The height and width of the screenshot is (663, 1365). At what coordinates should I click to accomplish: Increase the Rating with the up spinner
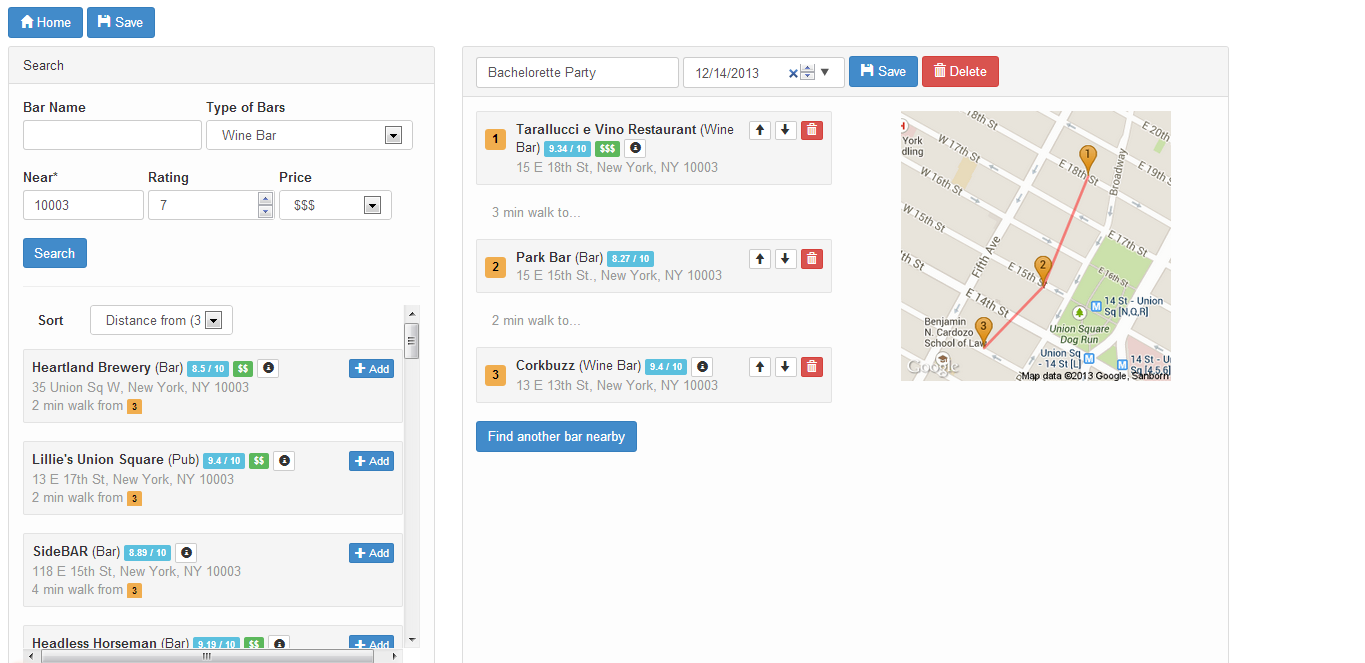coord(265,198)
